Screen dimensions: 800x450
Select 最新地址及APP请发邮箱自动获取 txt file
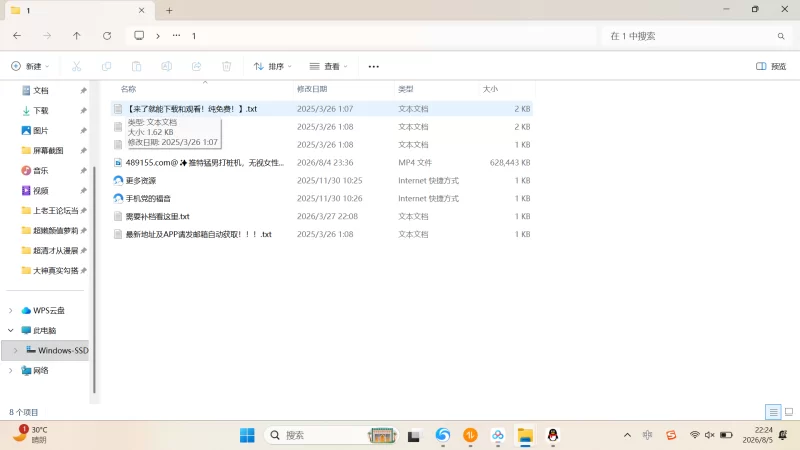click(322, 234)
